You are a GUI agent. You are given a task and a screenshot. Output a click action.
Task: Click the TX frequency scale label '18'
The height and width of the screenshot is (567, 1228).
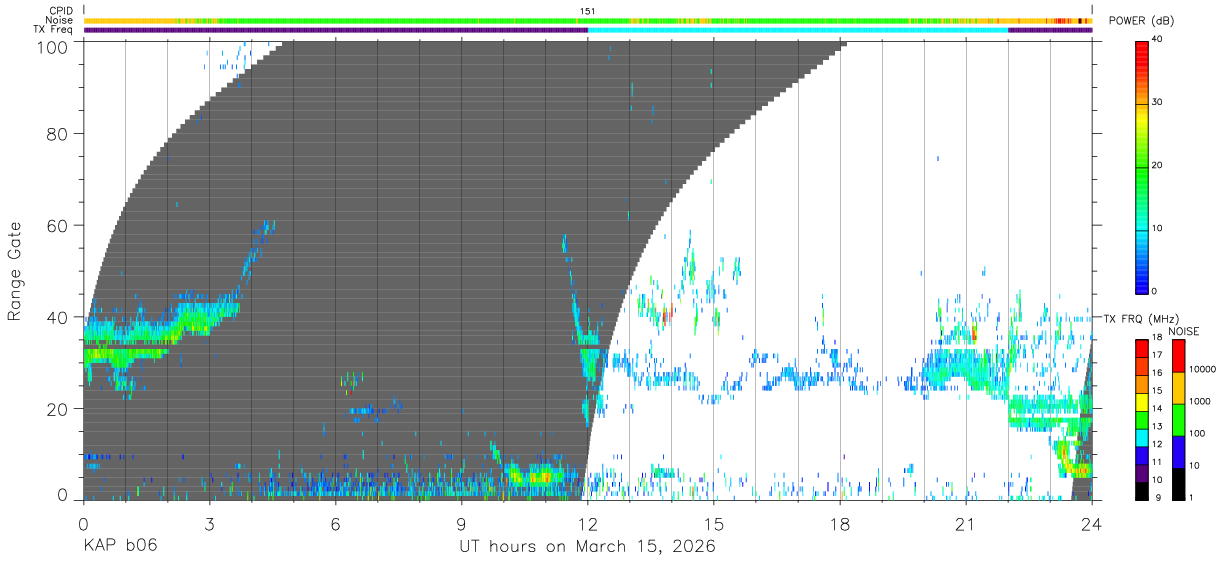[x=1158, y=338]
